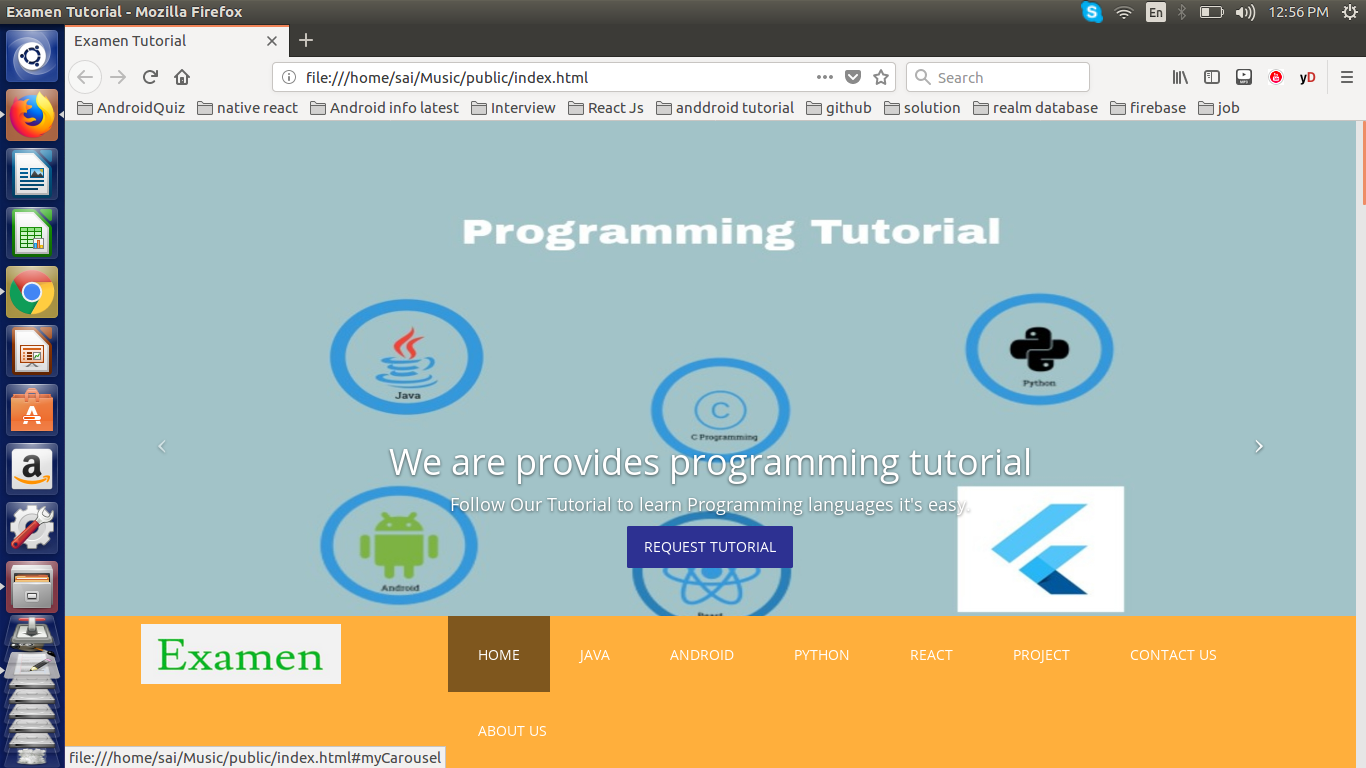
Task: Open the anddroid tutorial bookmark folder
Action: (725, 107)
